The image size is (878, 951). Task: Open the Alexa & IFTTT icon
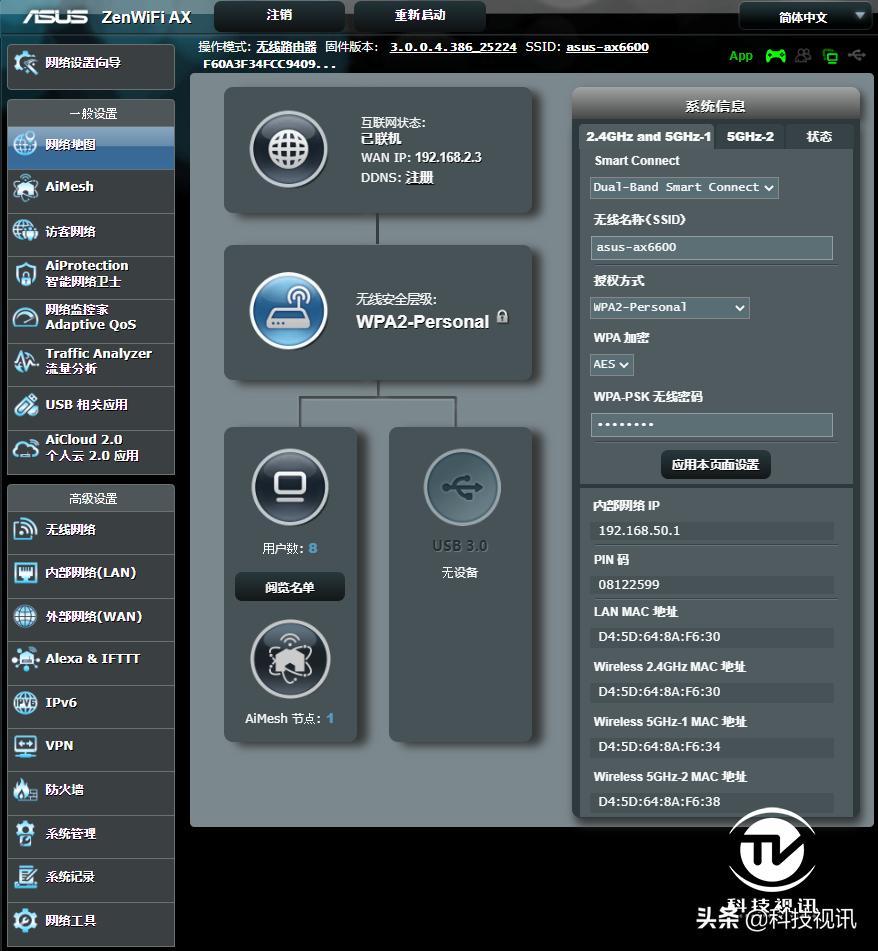coord(25,659)
